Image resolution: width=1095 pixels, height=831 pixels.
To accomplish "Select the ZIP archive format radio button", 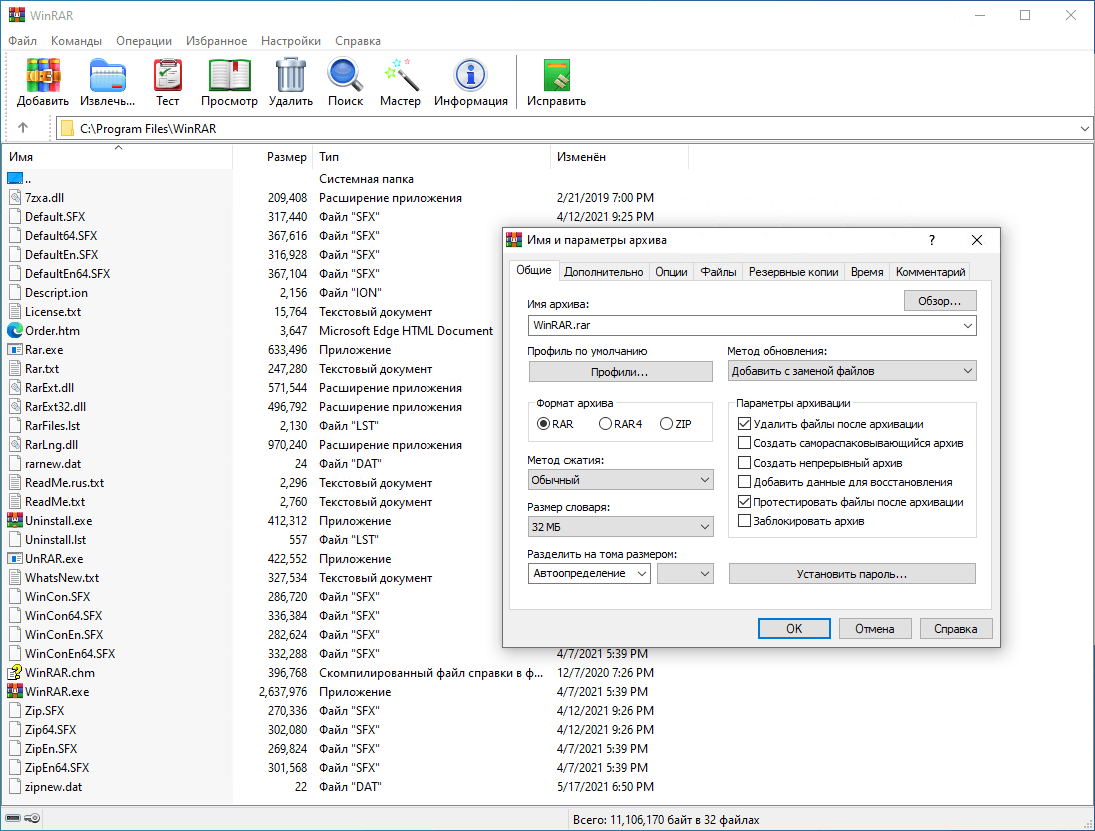I will point(667,424).
